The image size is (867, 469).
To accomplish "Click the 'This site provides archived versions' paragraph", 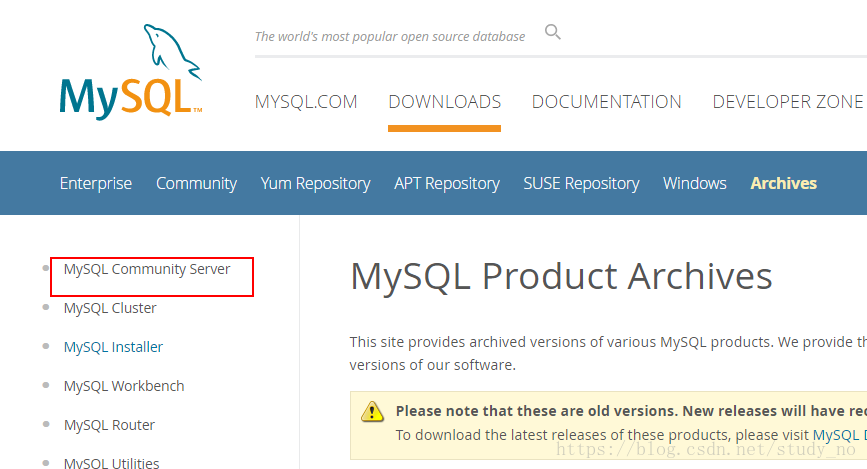I will [x=608, y=353].
